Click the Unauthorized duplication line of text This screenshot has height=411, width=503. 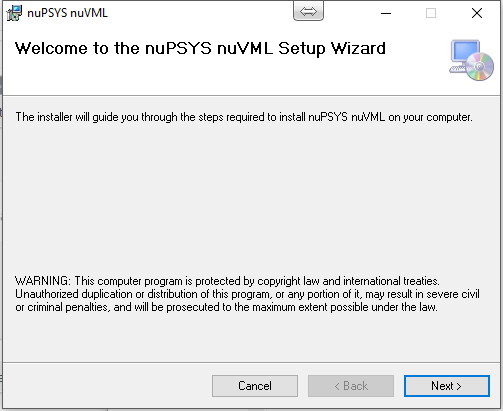coord(247,294)
